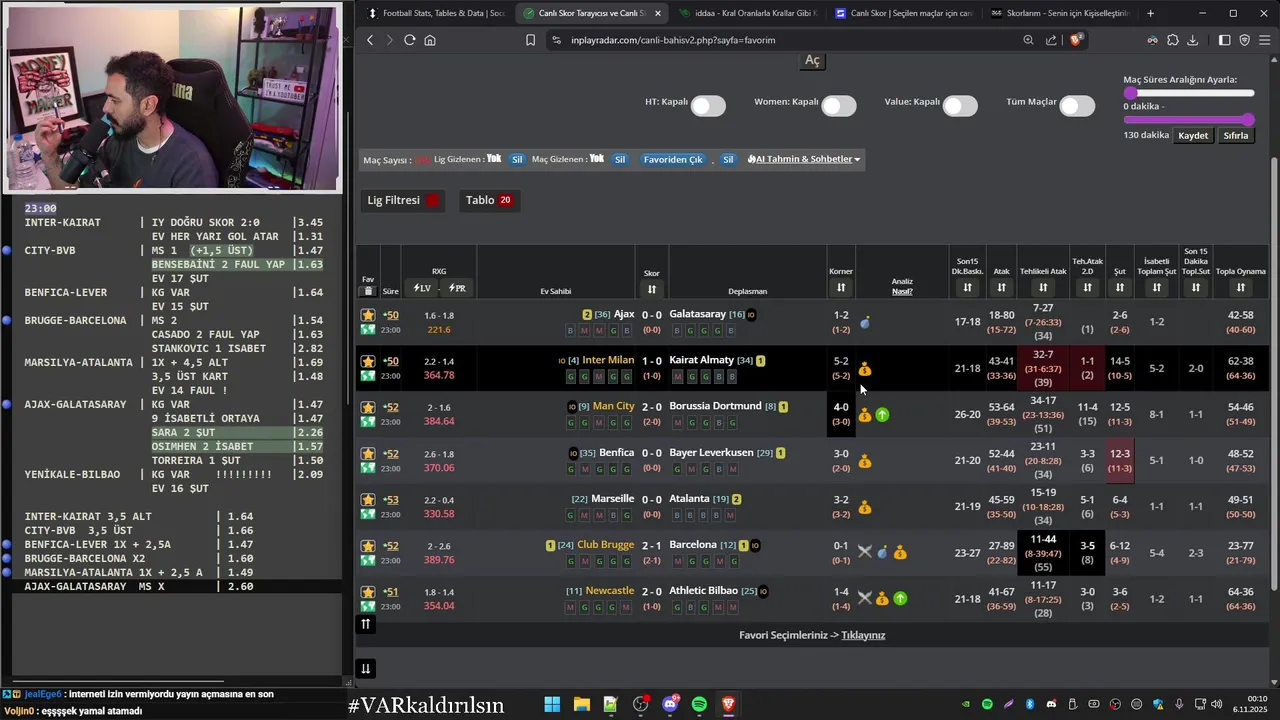The height and width of the screenshot is (720, 1280).
Task: Open Discord from the taskbar
Action: click(x=670, y=705)
